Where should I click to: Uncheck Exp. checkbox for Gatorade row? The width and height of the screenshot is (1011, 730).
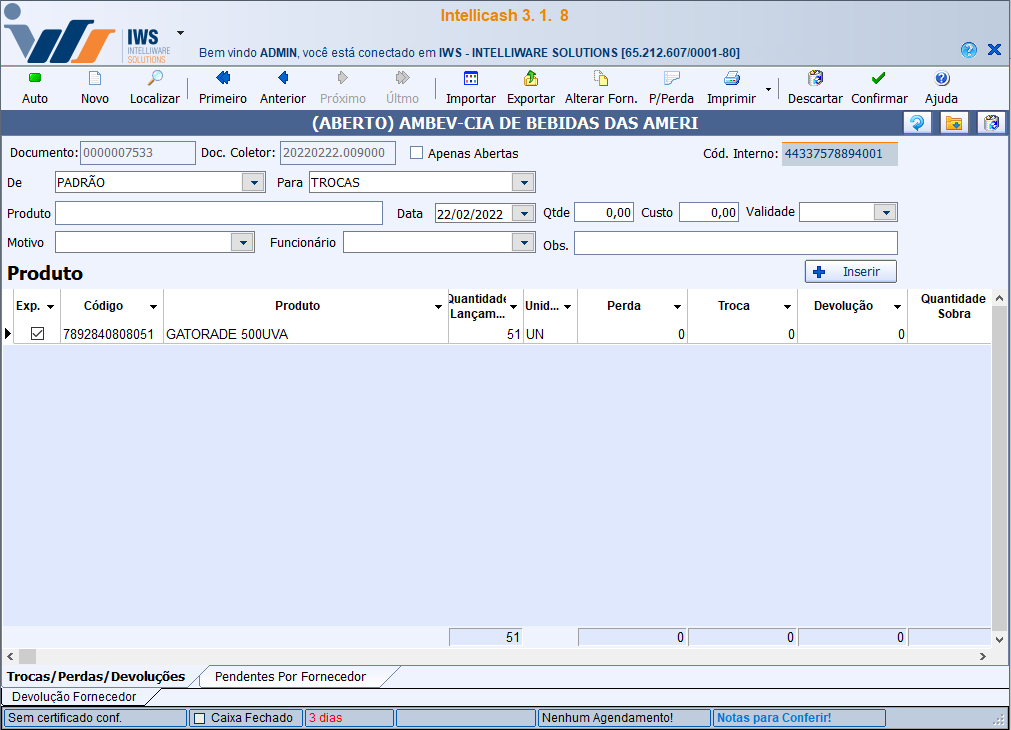click(38, 334)
